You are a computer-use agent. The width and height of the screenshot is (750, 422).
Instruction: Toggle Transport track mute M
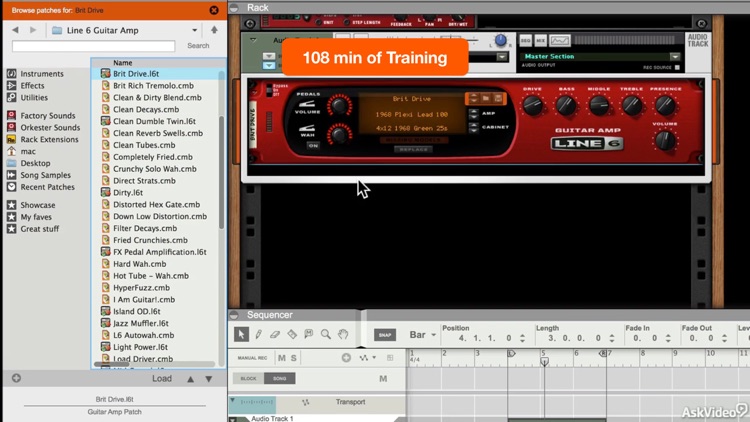[383, 378]
